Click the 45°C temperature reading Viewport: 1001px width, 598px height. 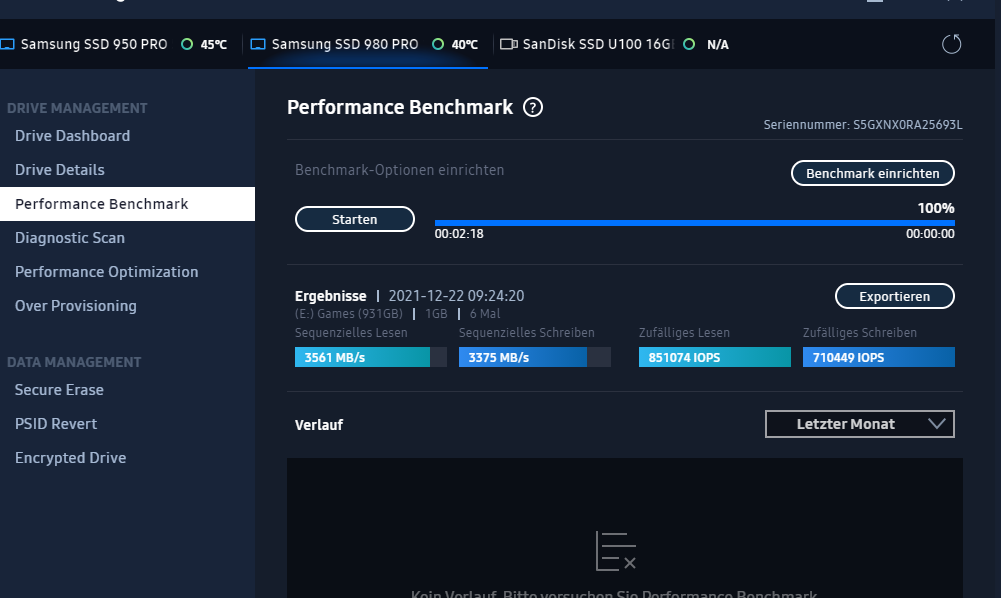(x=214, y=45)
